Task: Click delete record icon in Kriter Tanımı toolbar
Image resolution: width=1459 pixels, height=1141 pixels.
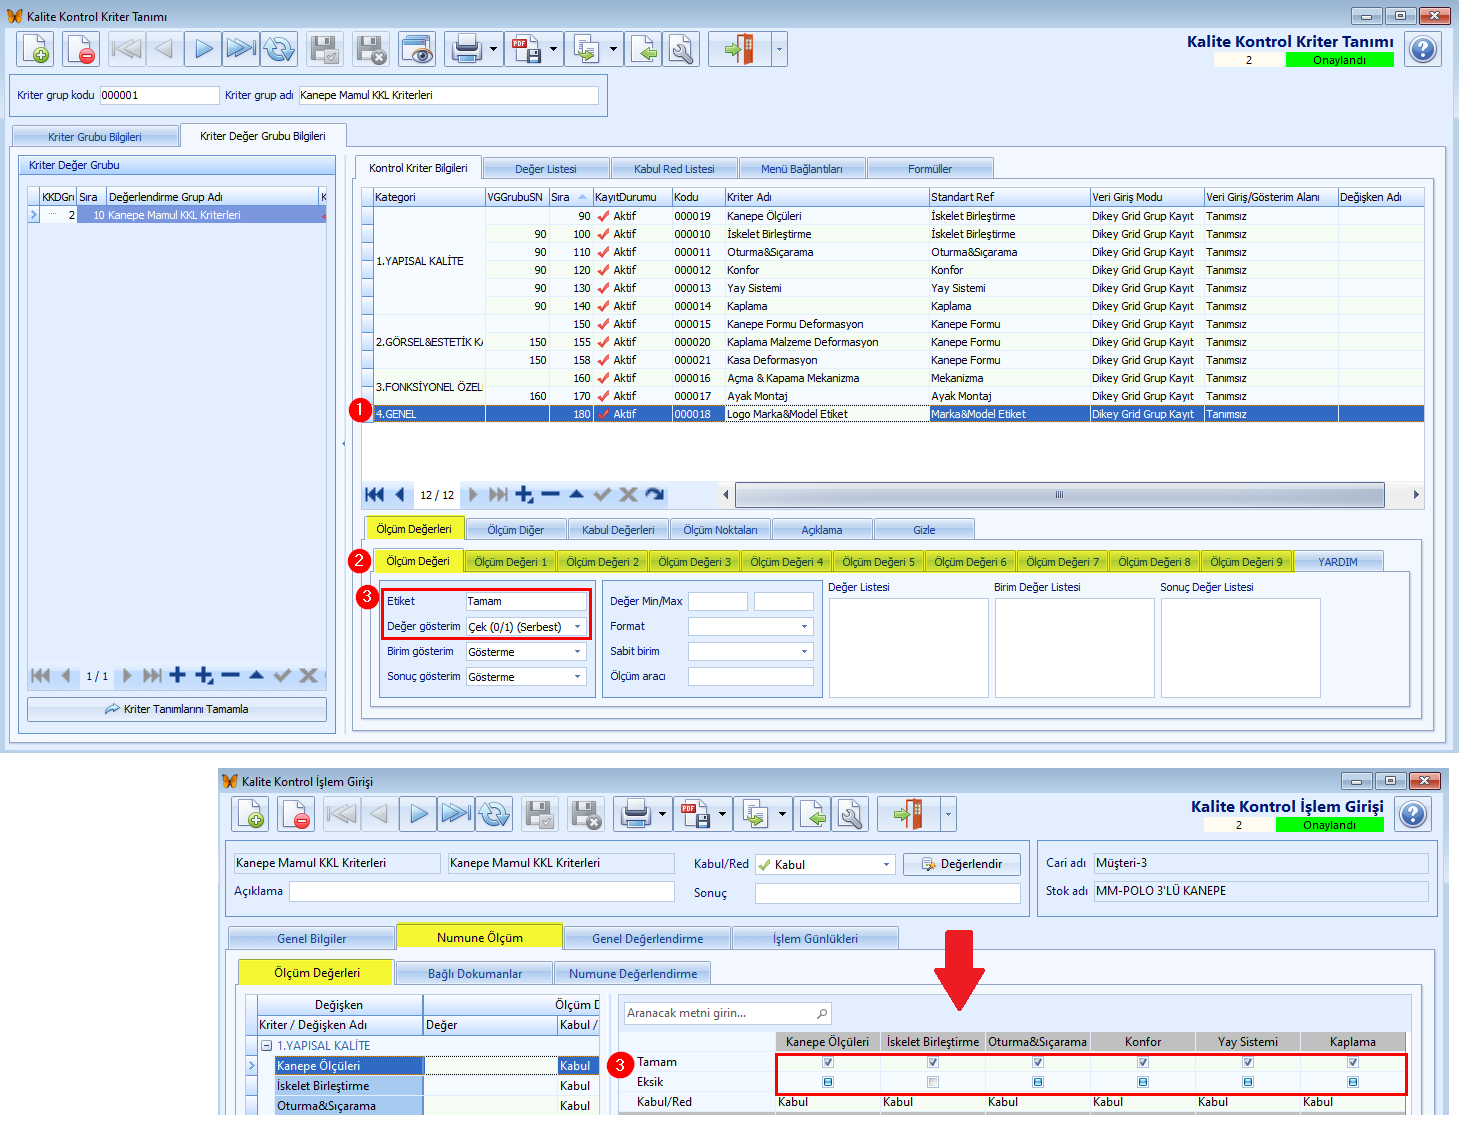Action: [x=81, y=49]
